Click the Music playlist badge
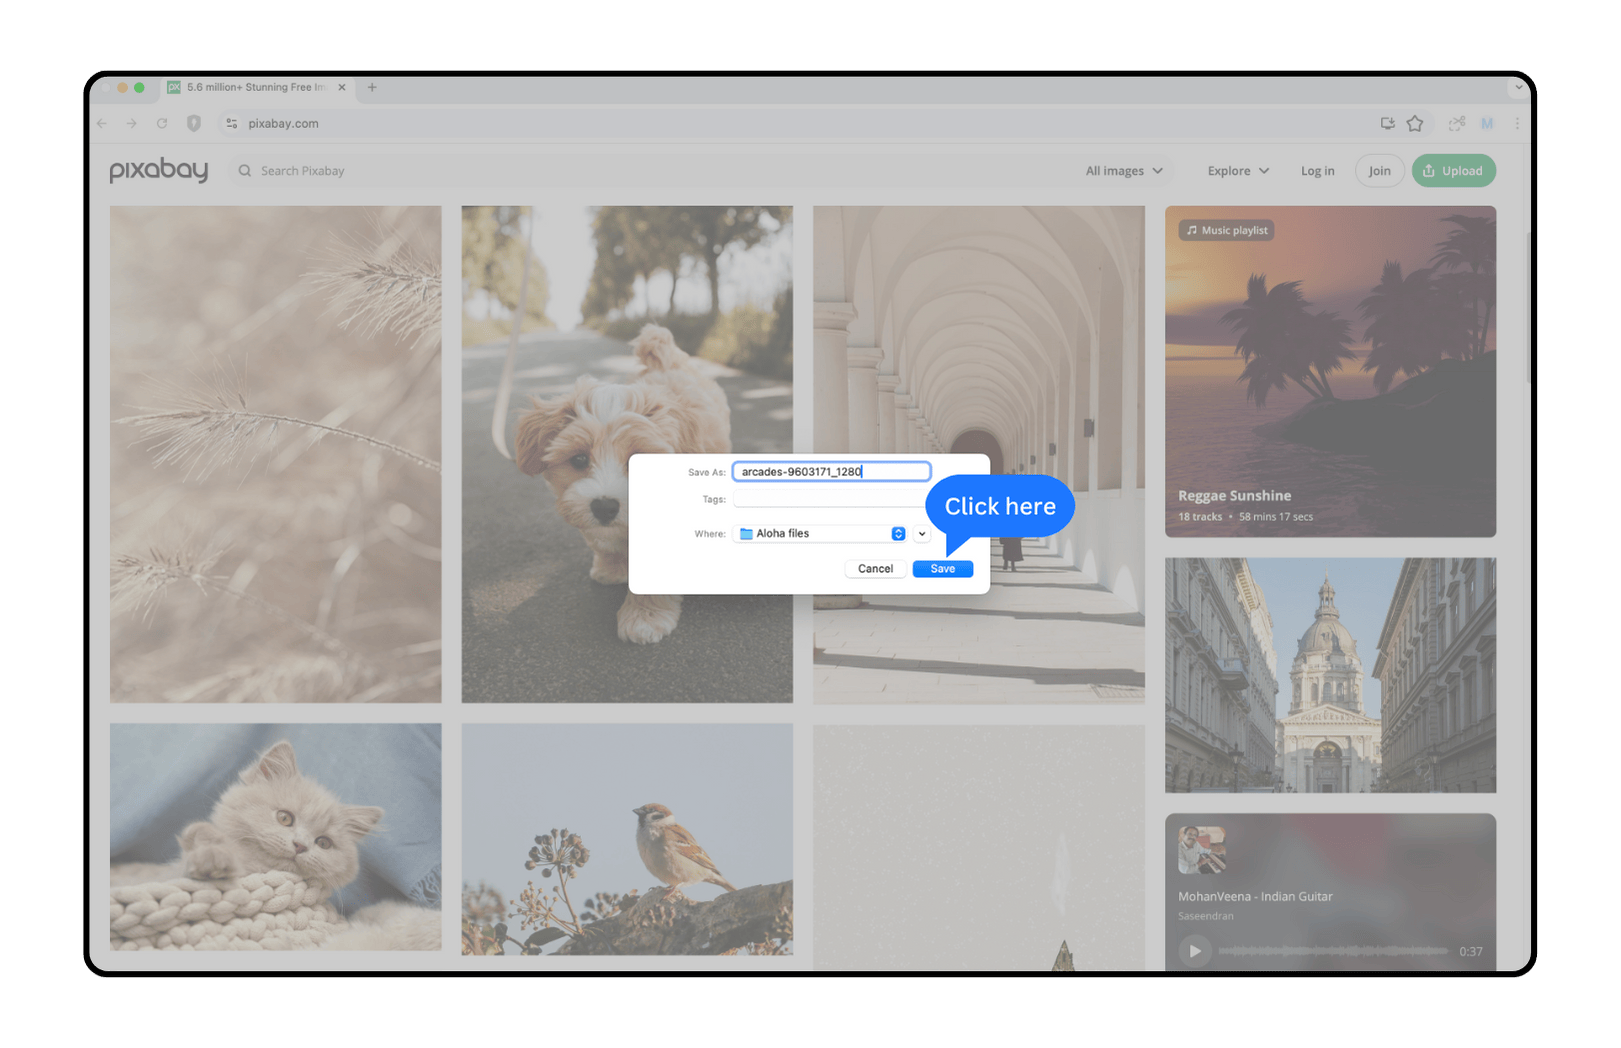The width and height of the screenshot is (1621, 1048). pyautogui.click(x=1226, y=230)
